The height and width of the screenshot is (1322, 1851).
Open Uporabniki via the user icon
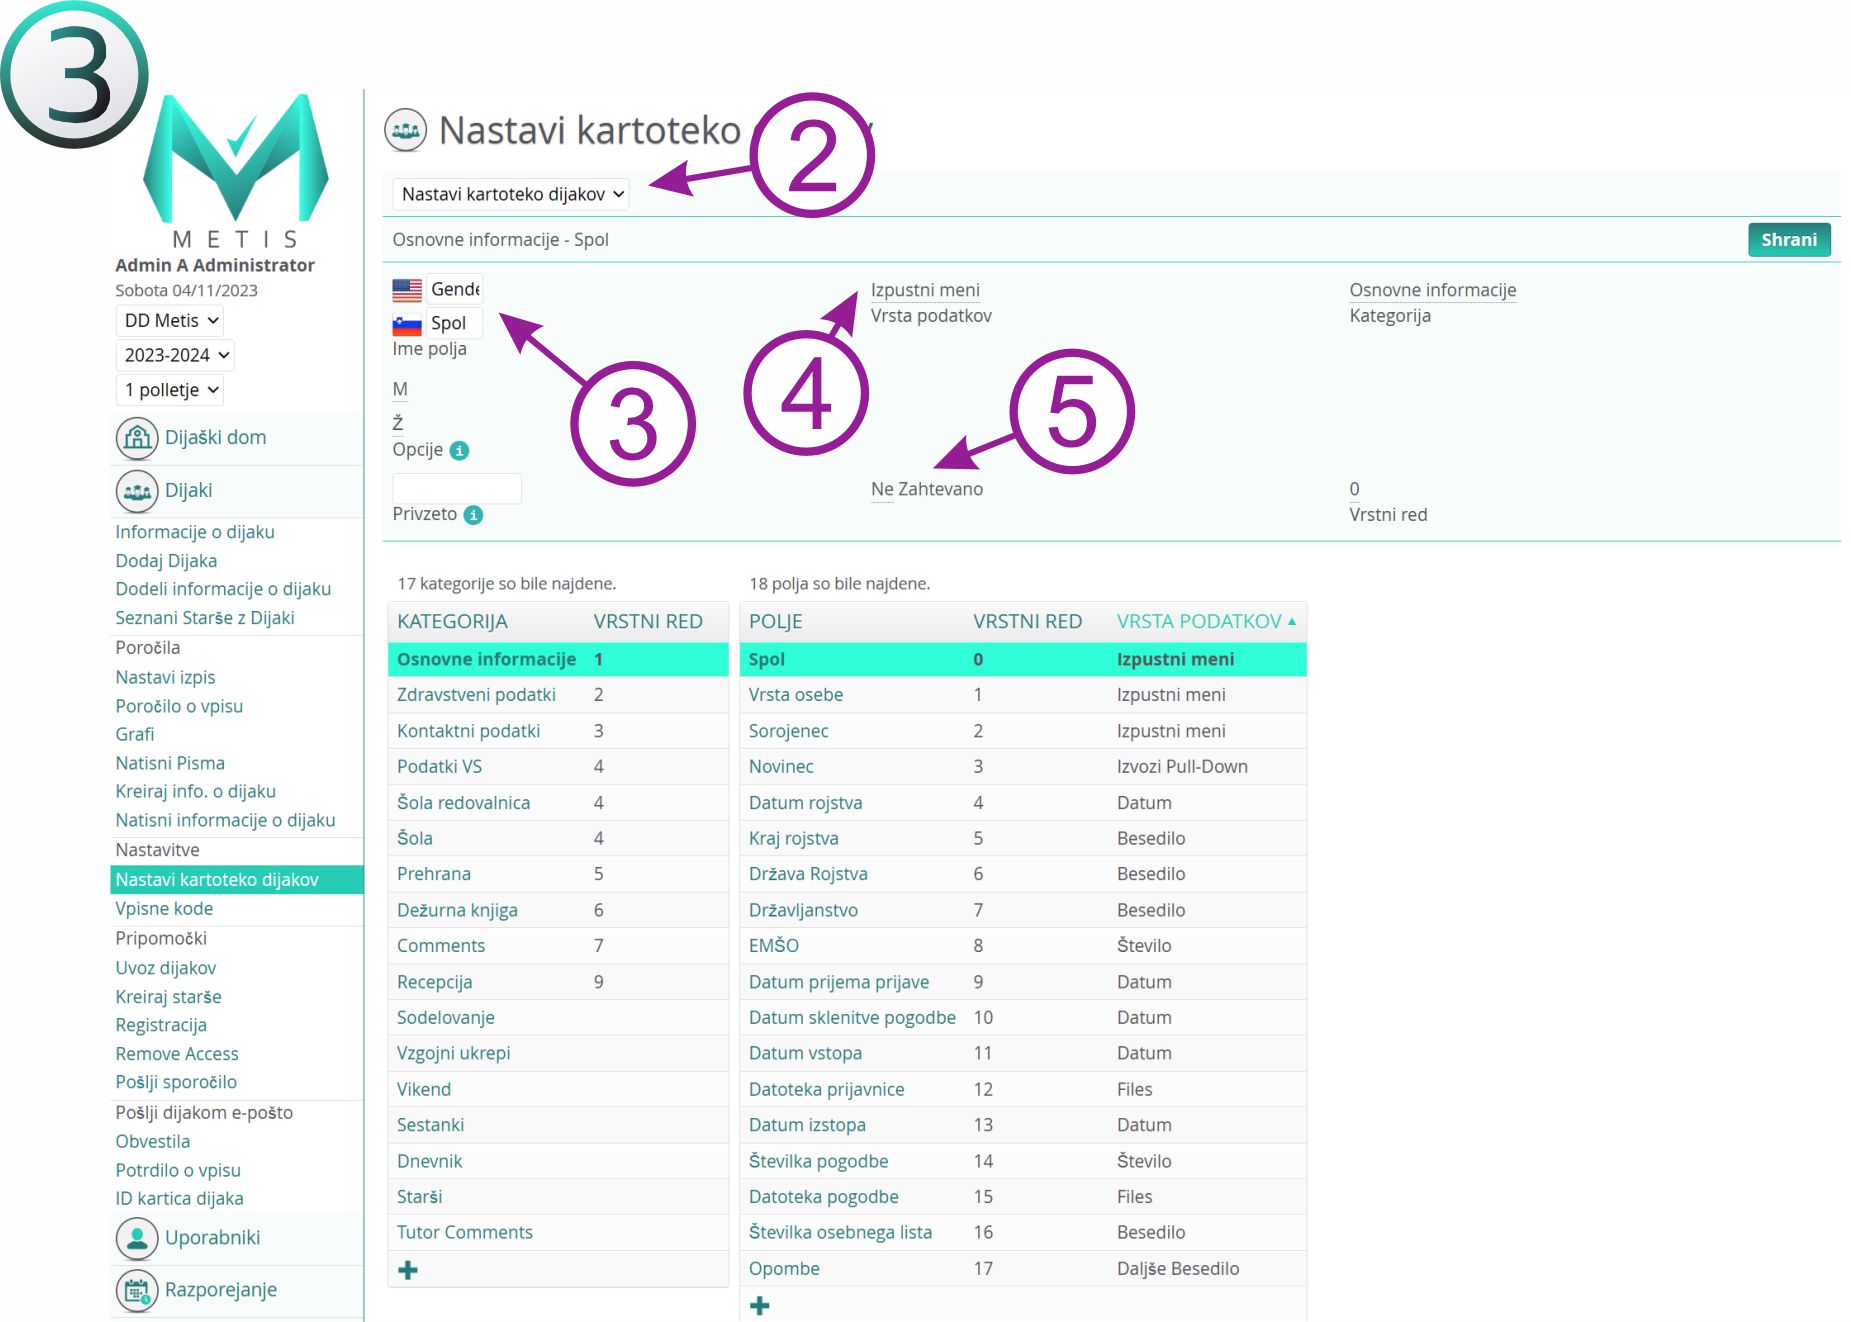(137, 1238)
